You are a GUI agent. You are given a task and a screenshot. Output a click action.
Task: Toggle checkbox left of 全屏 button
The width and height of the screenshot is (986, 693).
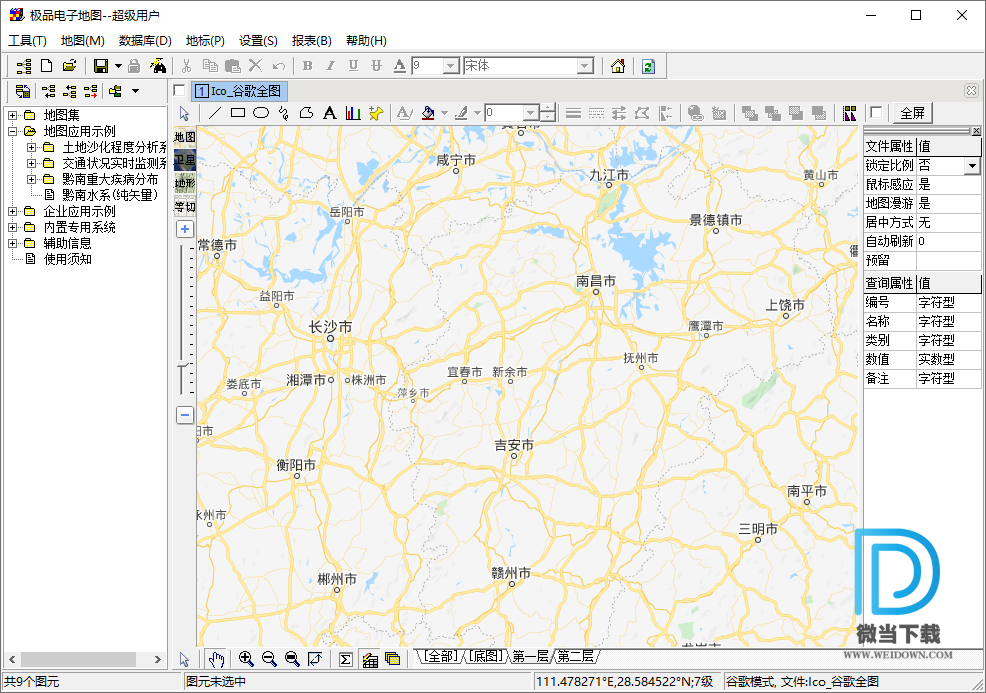(x=875, y=113)
